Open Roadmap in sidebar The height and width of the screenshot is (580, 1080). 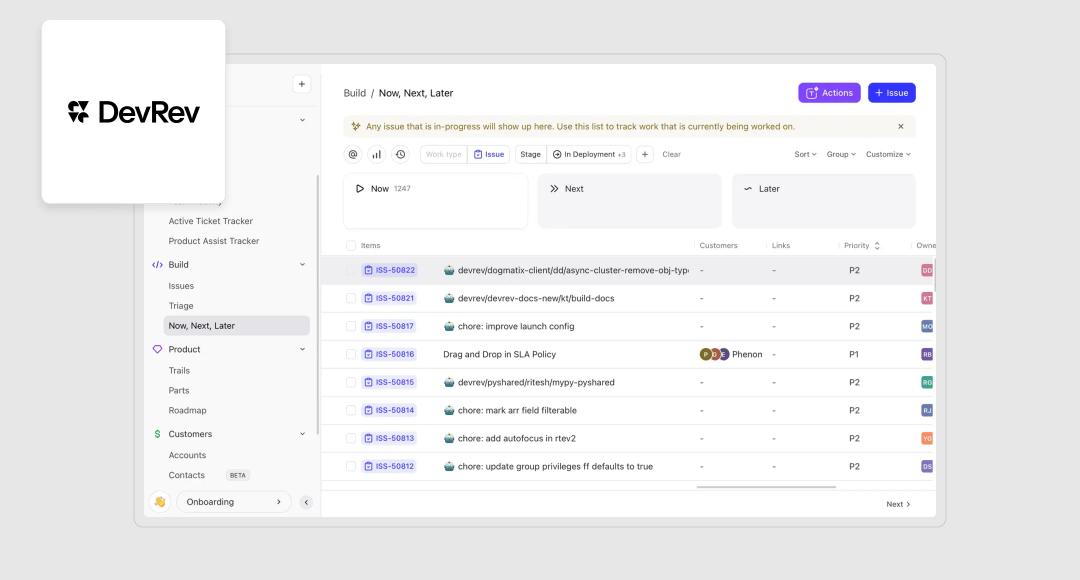tap(187, 411)
